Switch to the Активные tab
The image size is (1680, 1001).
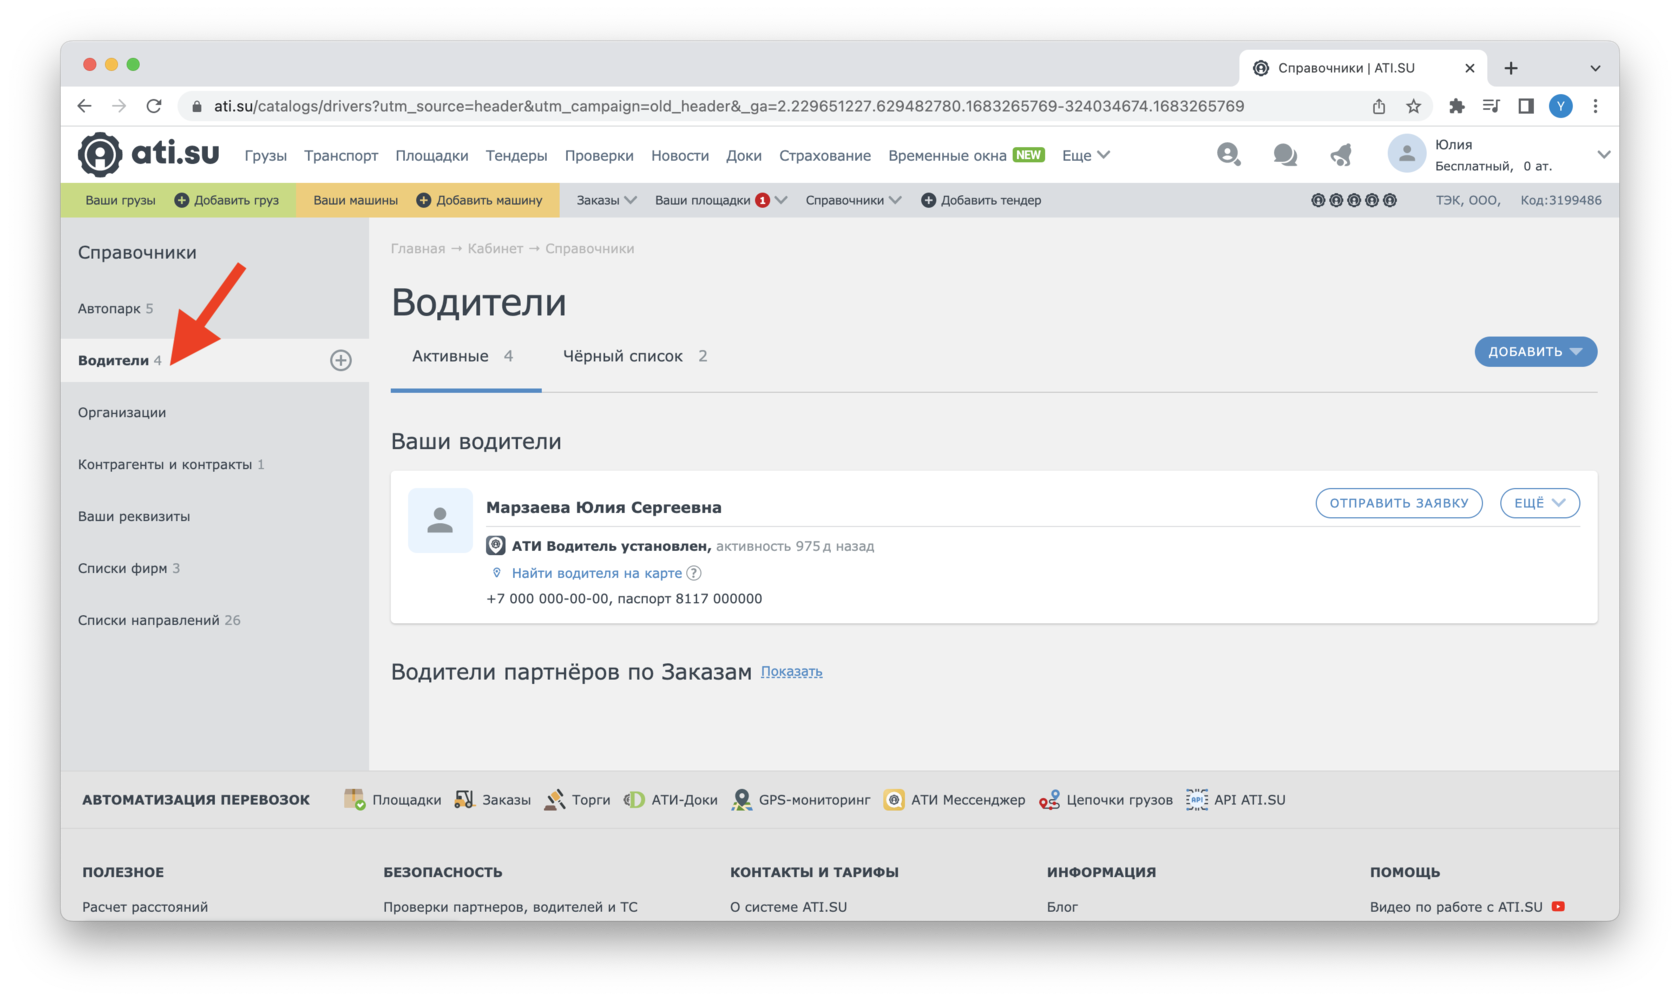pos(463,356)
